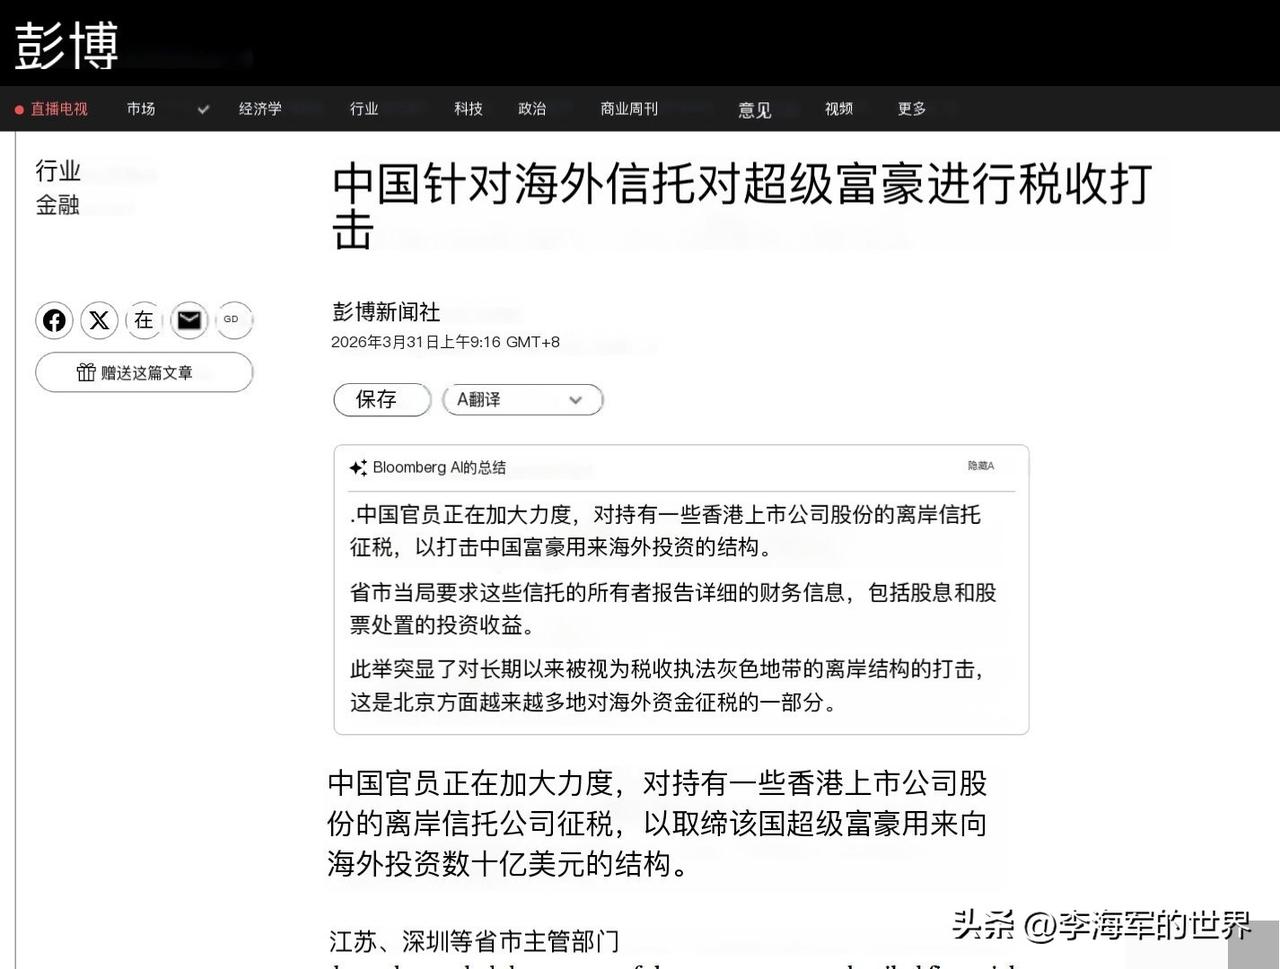Click the Bloomberg AI sparkle icon
The image size is (1280, 969).
click(358, 467)
